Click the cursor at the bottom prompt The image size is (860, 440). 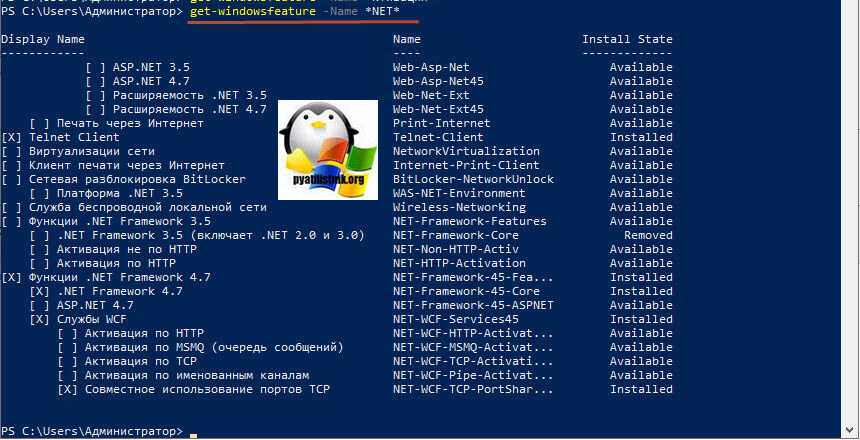(x=193, y=433)
